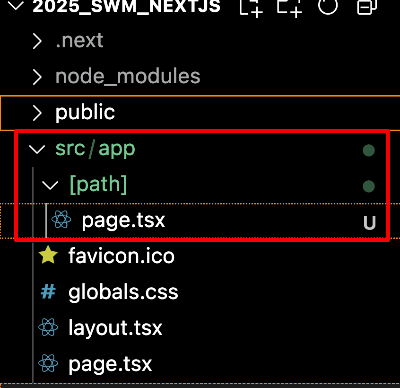Collapse the src/app folder chevron

point(37,149)
